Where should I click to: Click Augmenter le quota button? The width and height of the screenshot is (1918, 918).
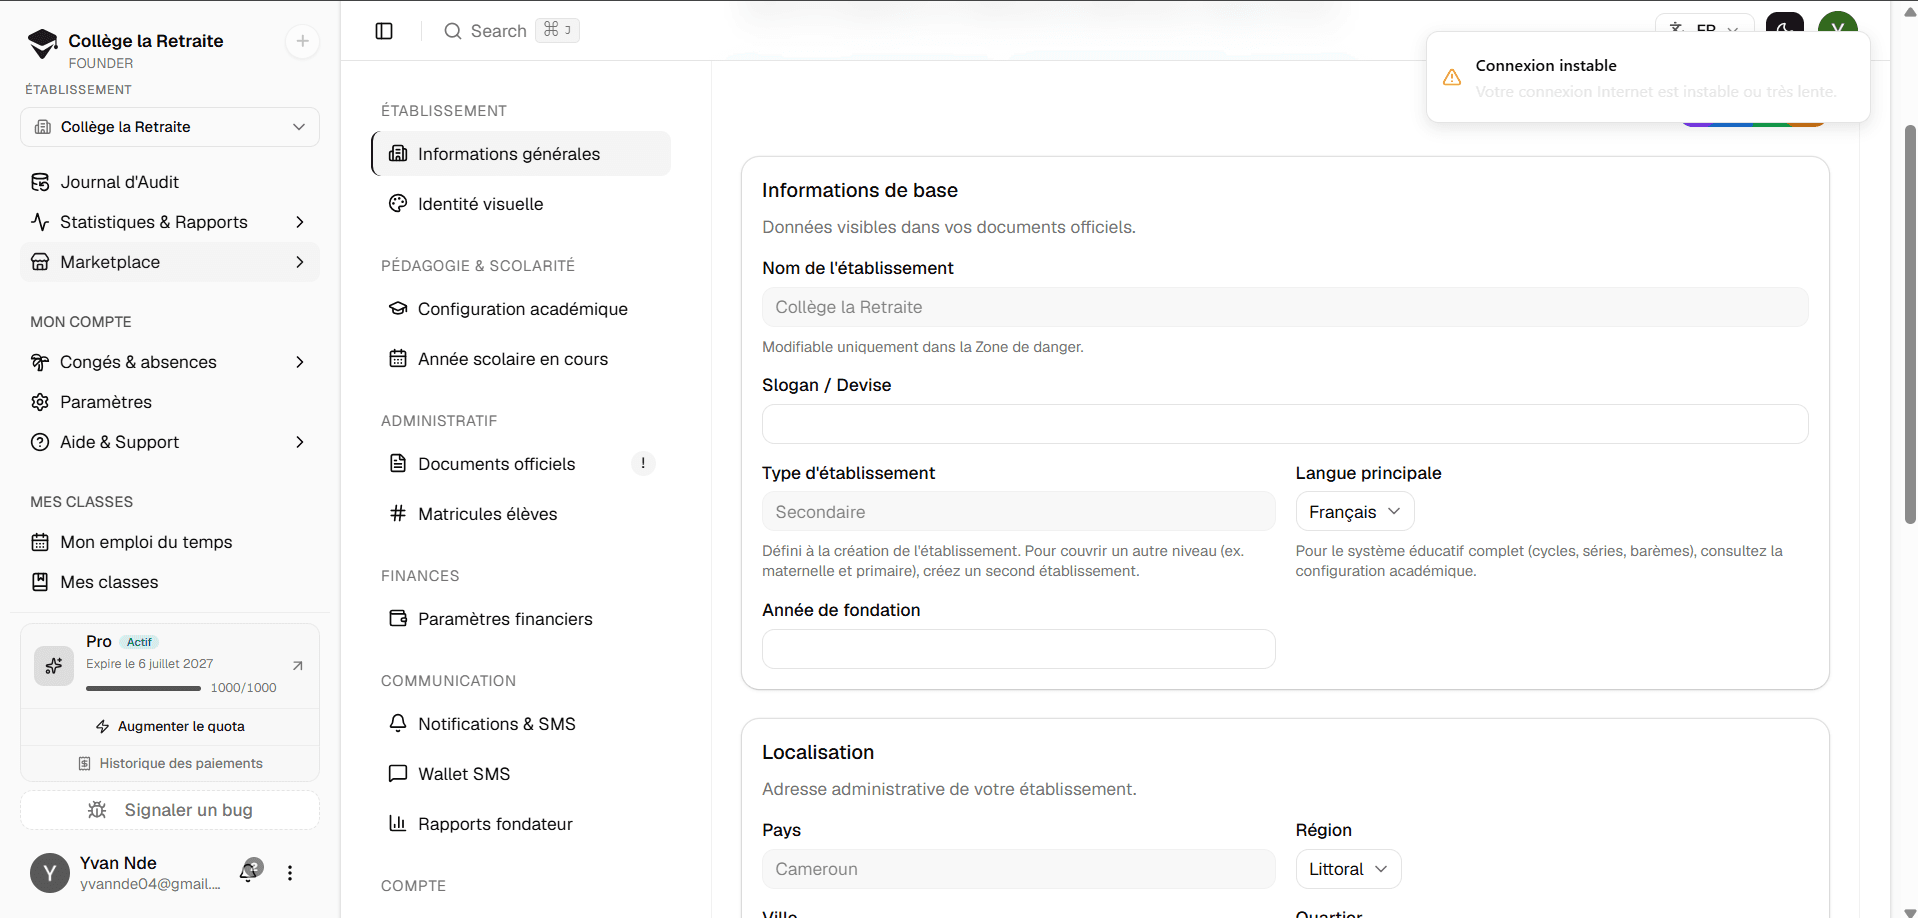(x=170, y=727)
